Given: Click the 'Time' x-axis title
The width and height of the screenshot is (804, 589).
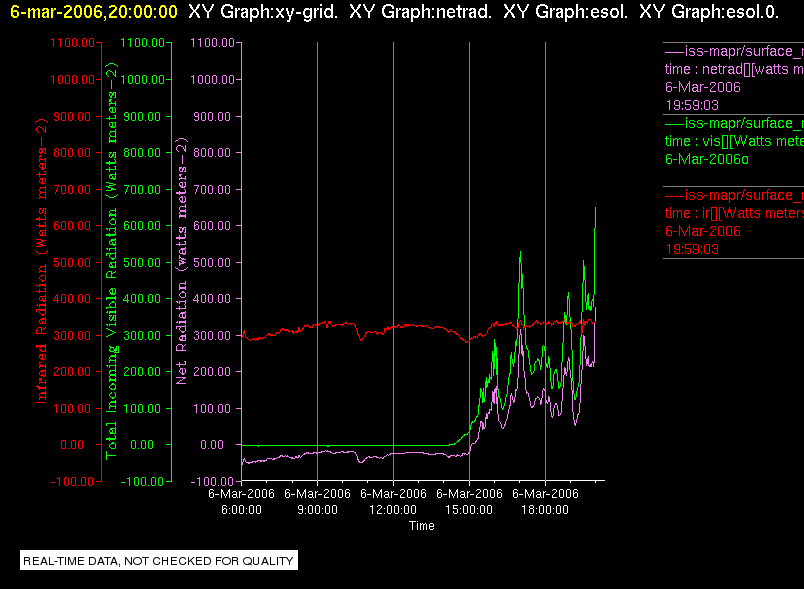Looking at the screenshot, I should pos(421,526).
